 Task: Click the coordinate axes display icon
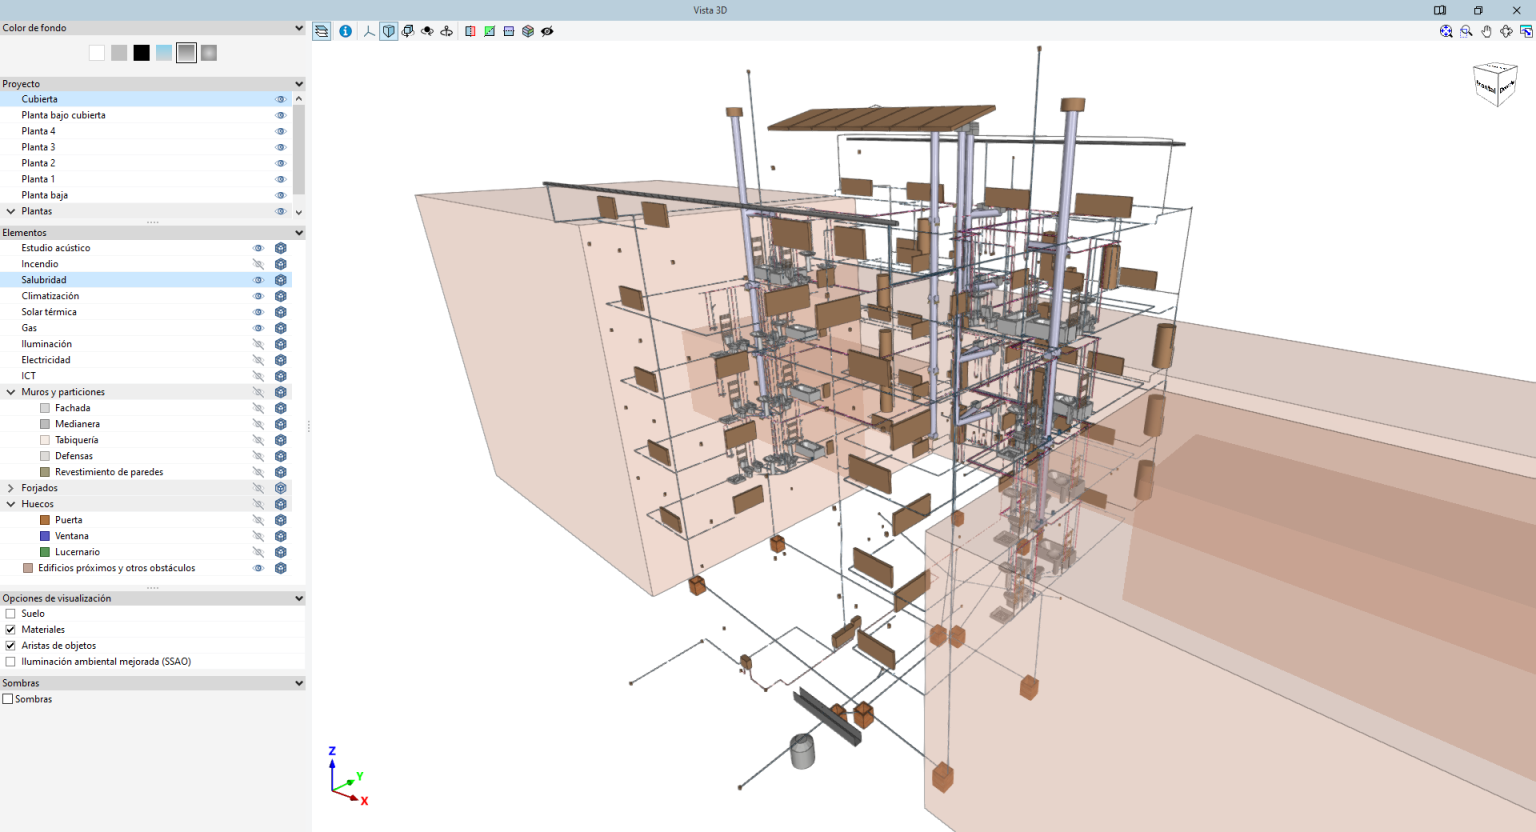(x=368, y=31)
